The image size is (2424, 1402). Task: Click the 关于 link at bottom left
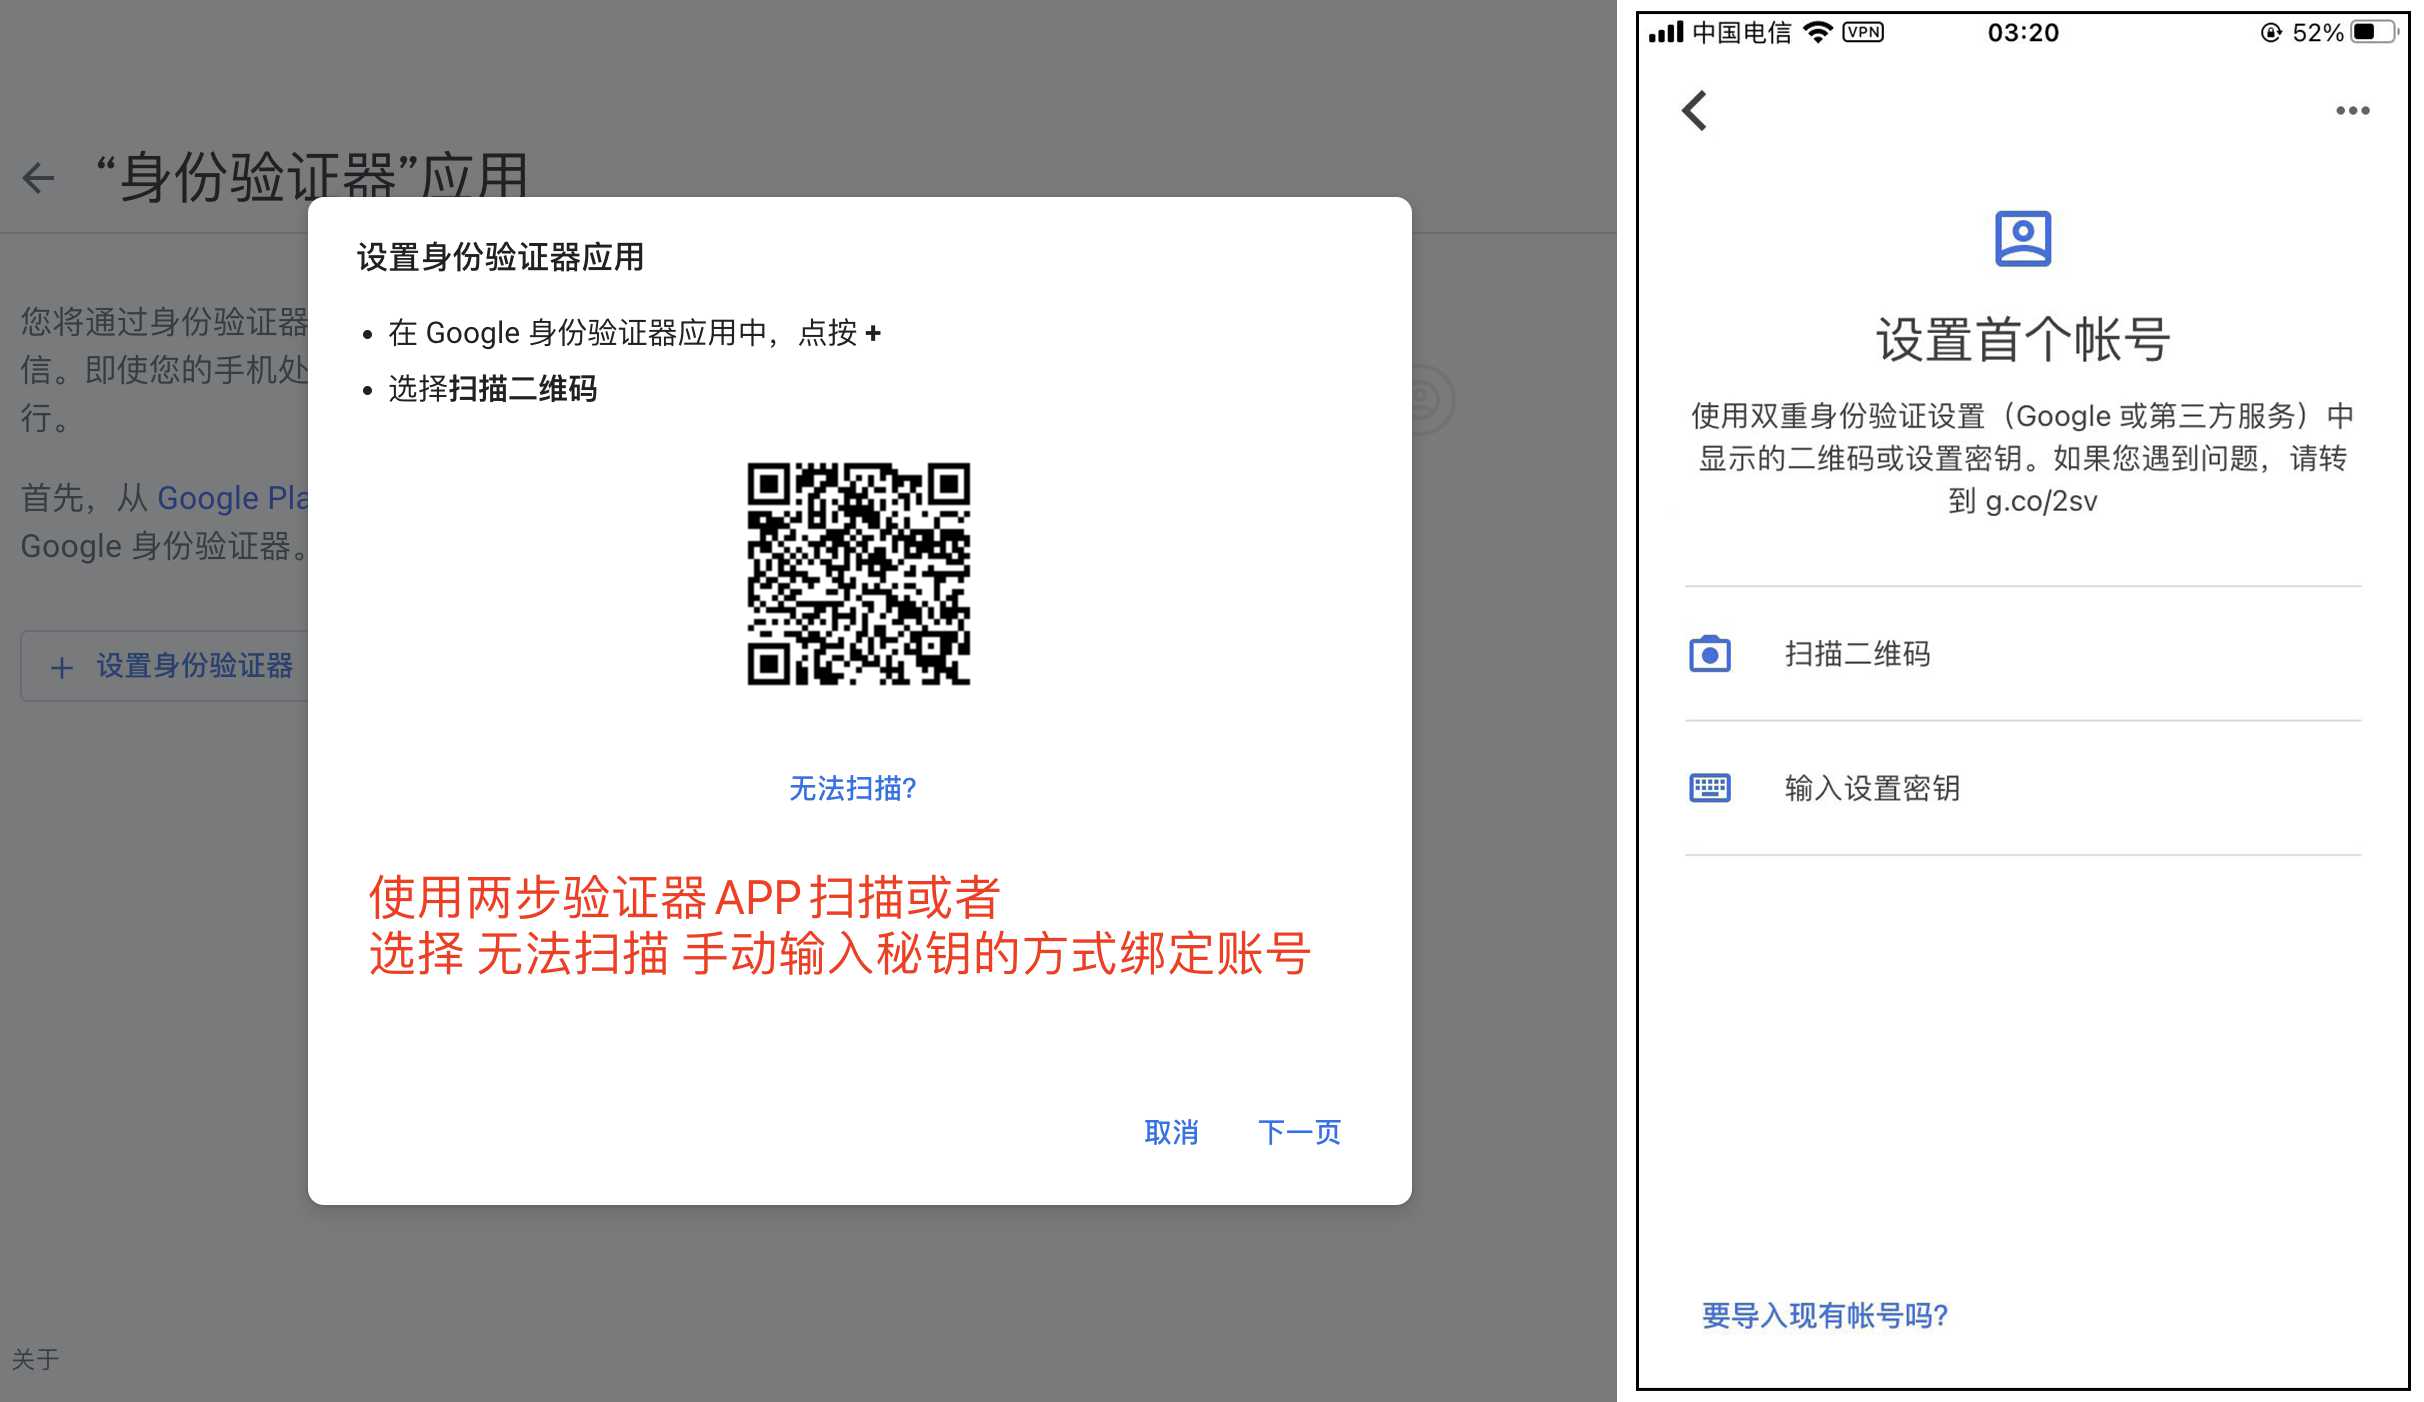pyautogui.click(x=37, y=1360)
